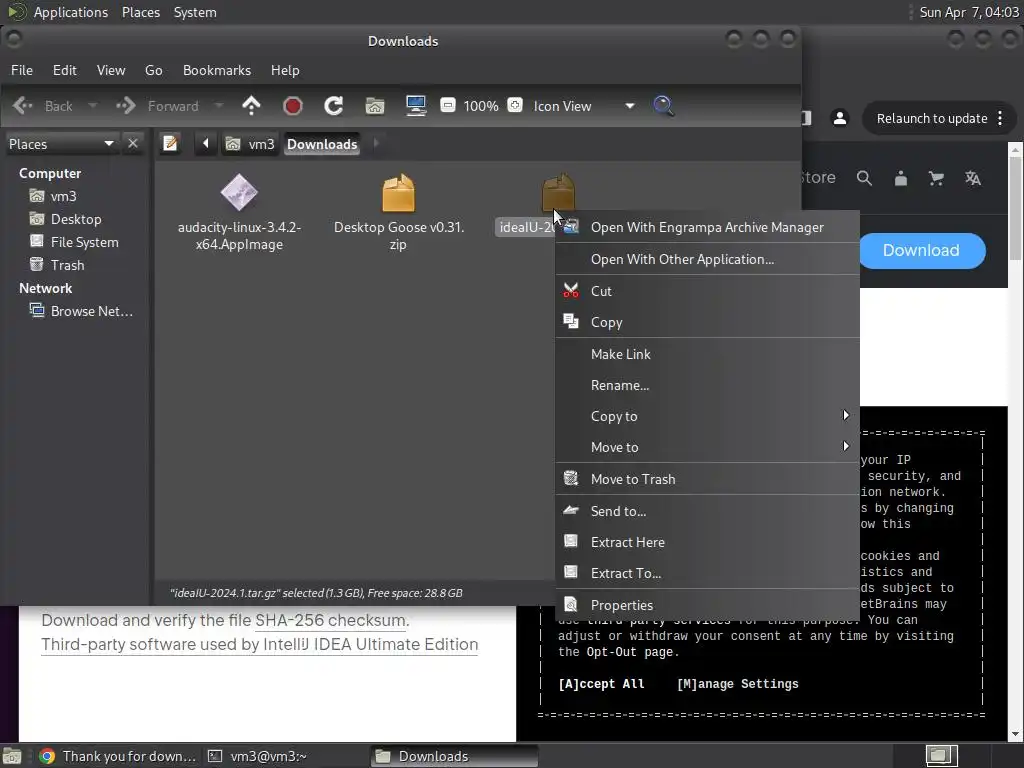Image resolution: width=1024 pixels, height=768 pixels.
Task: Select Cut from the context menu
Action: coord(707,291)
